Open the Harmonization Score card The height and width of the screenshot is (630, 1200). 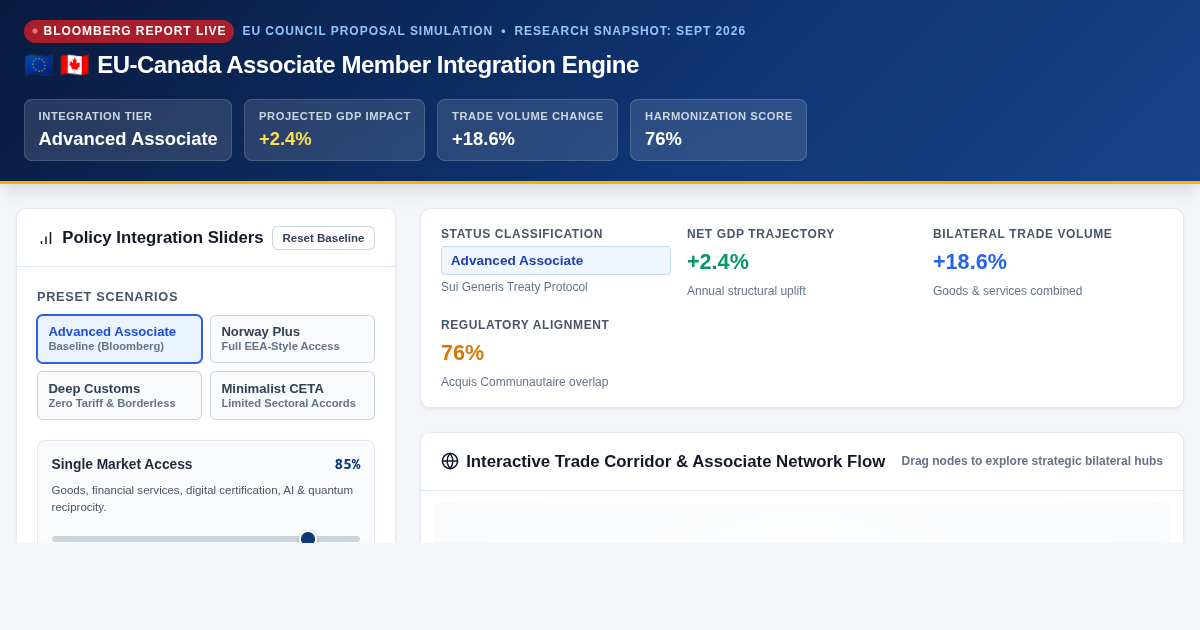pos(718,130)
